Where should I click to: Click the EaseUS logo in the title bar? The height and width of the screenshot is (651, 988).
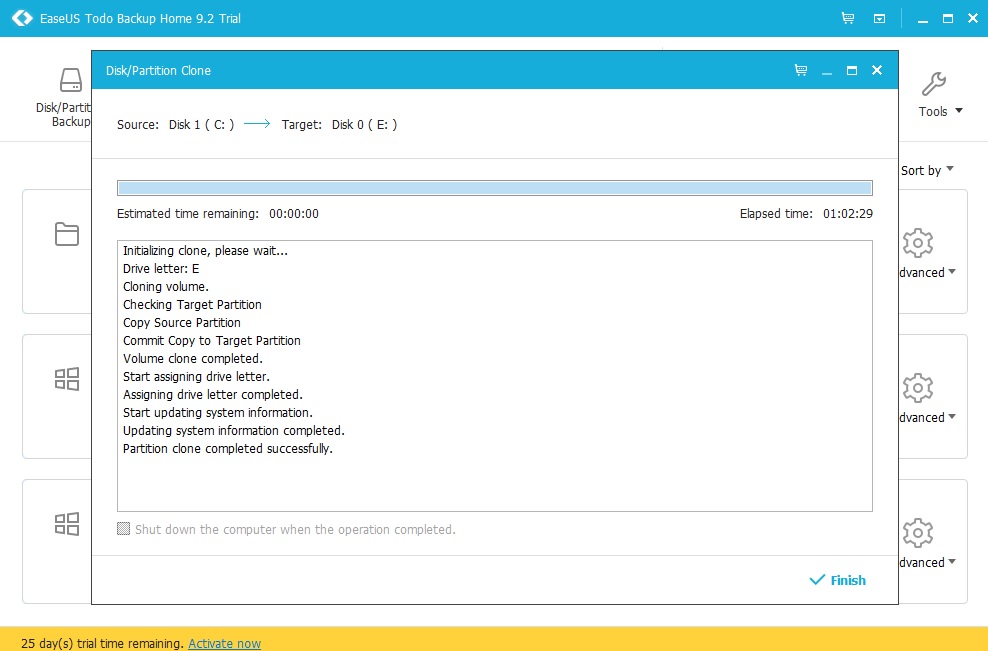22,18
